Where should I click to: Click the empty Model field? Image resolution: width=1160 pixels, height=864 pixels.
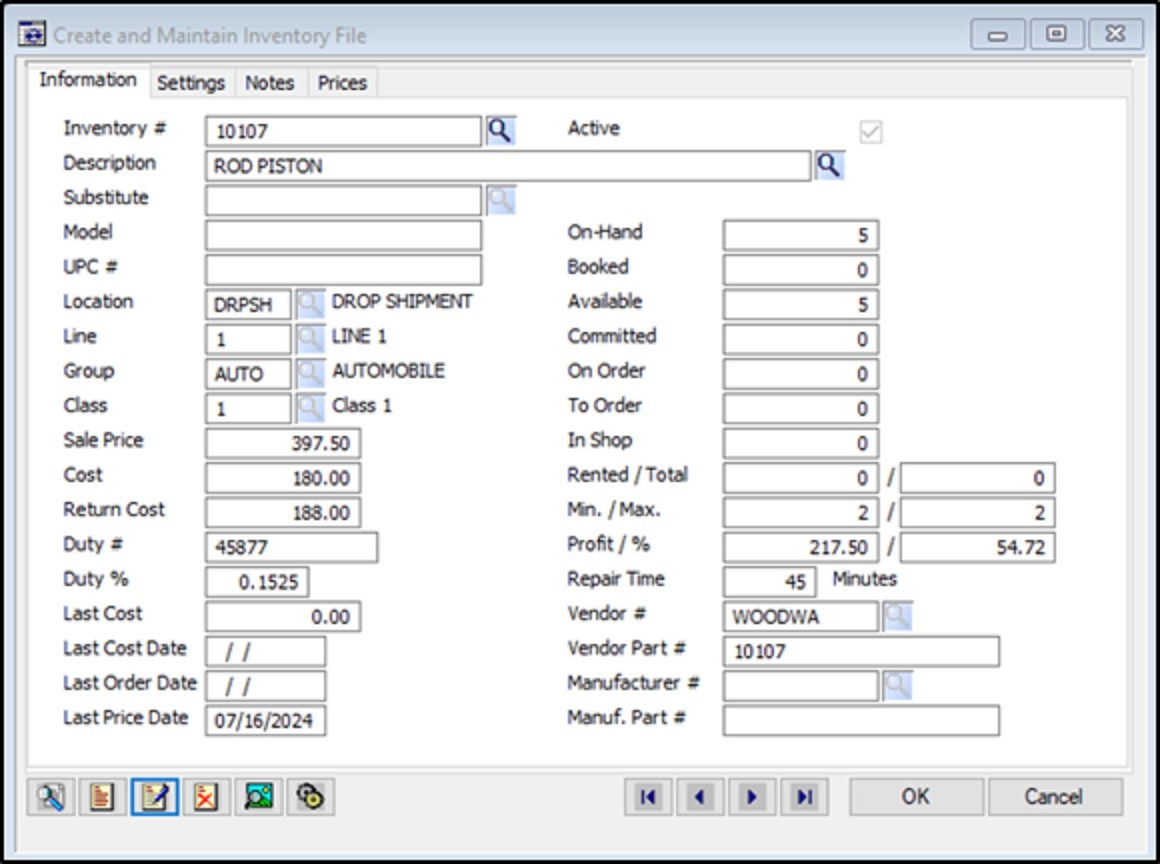tap(343, 235)
